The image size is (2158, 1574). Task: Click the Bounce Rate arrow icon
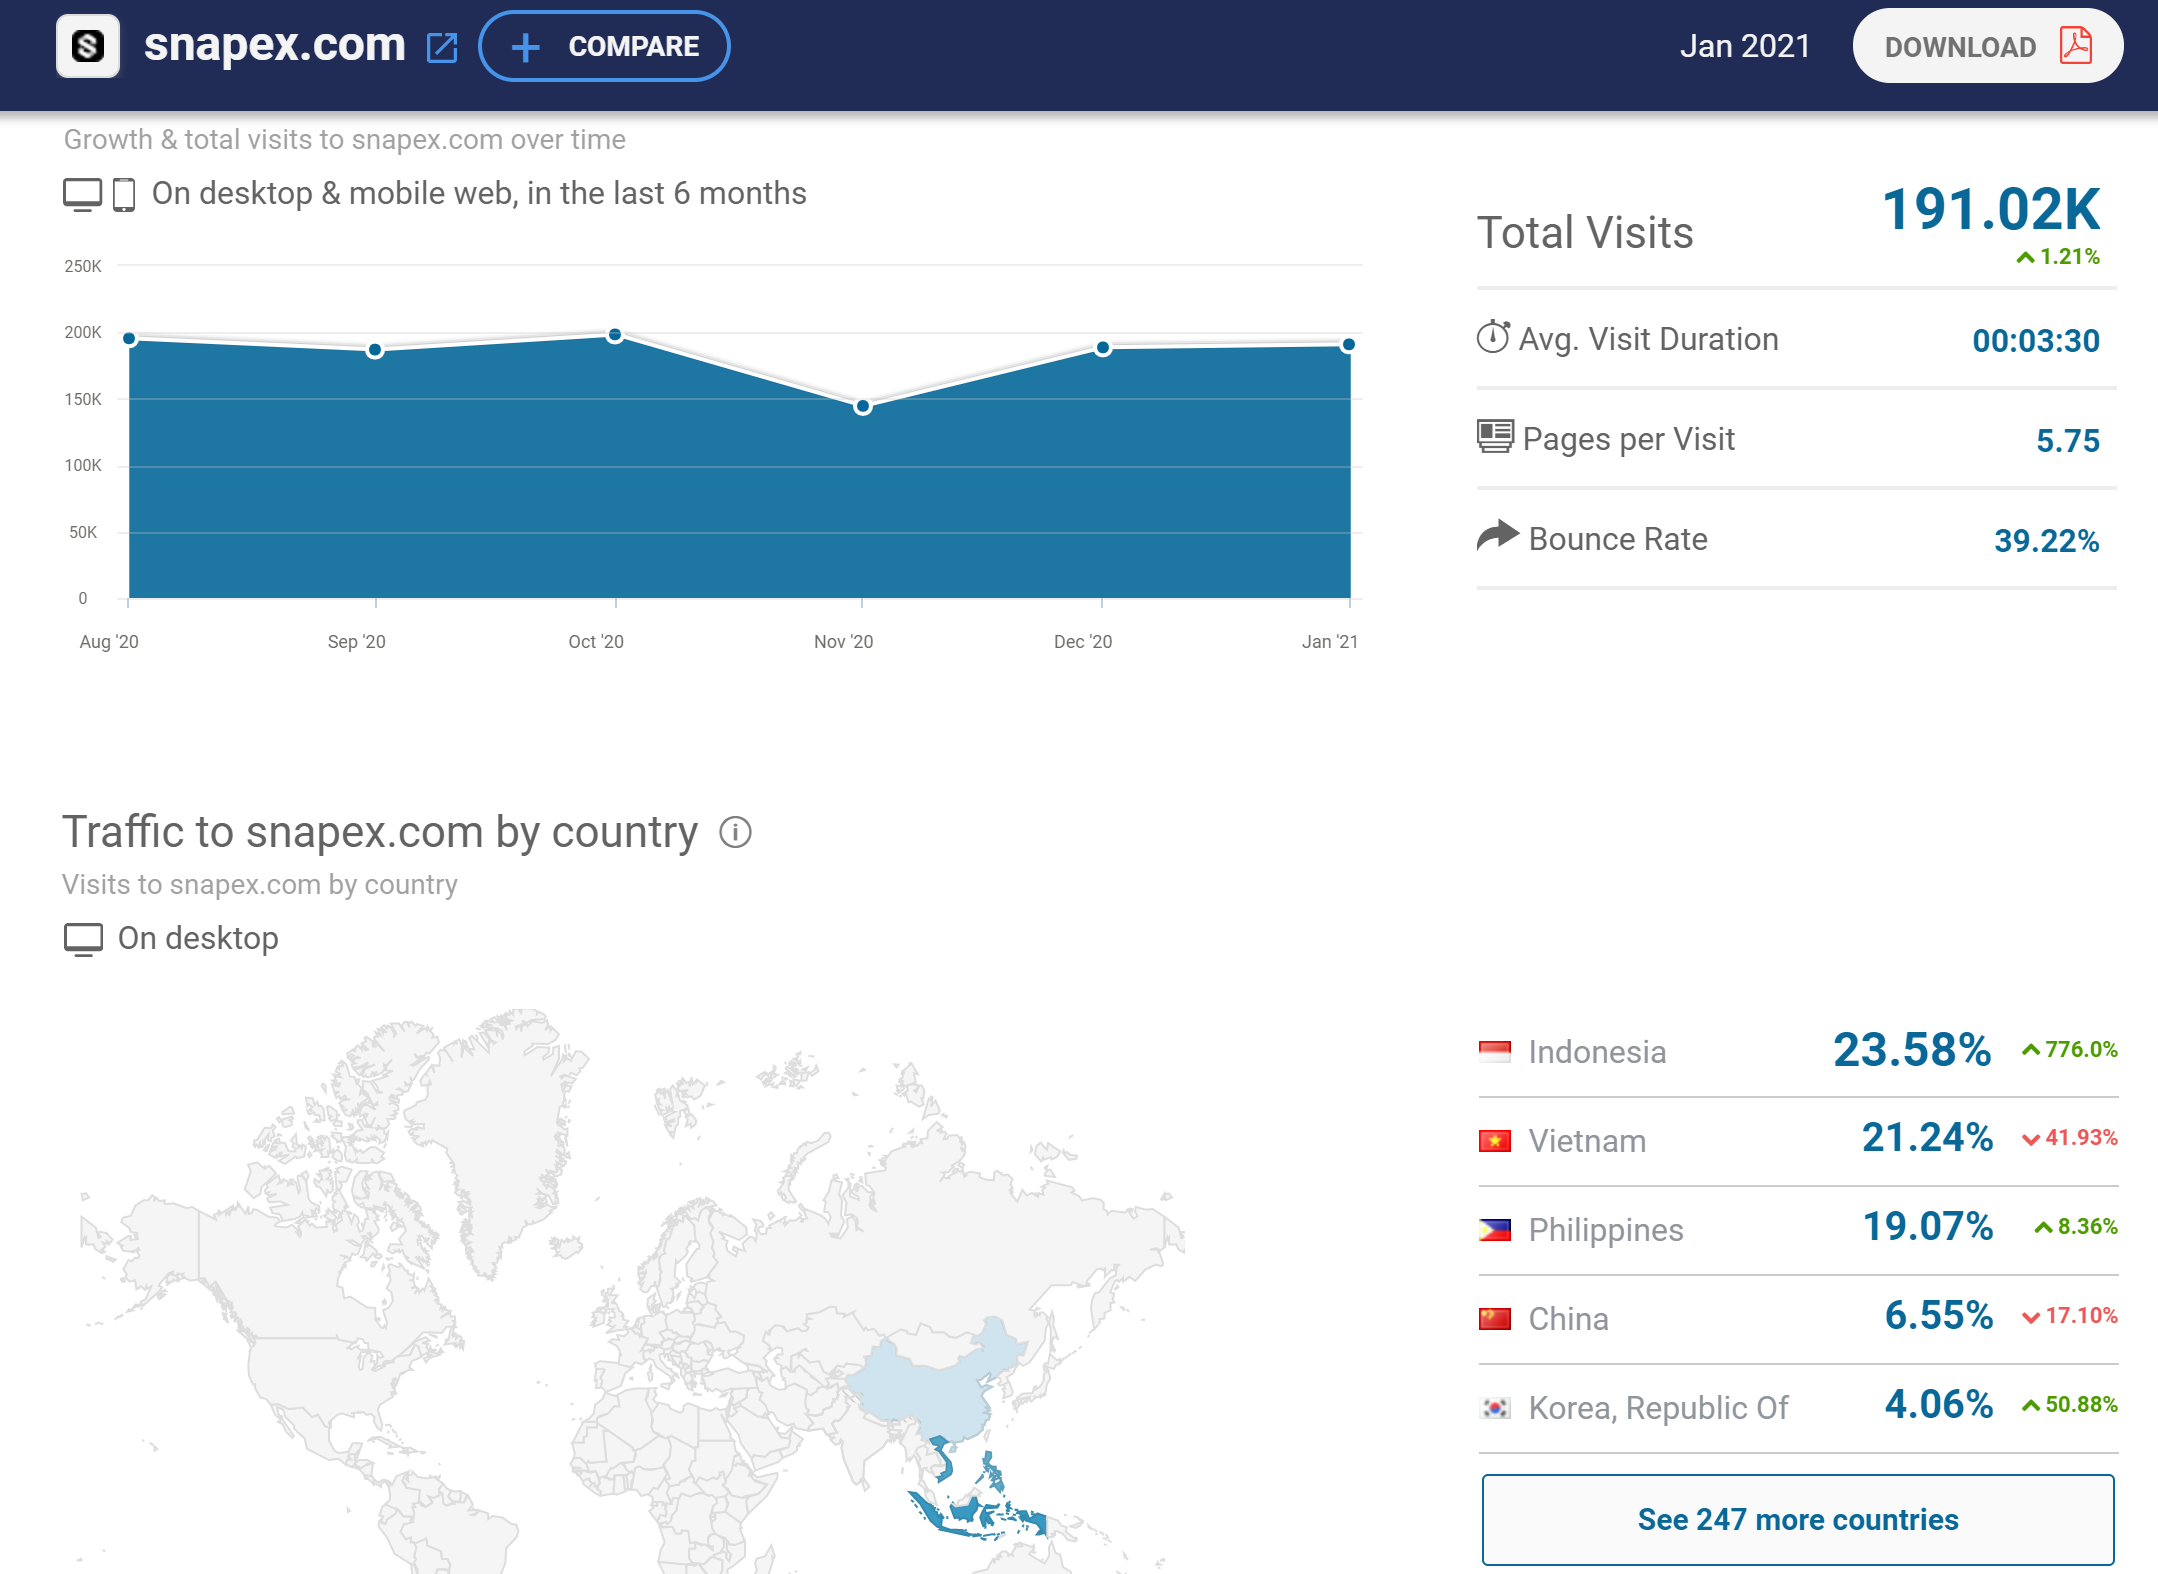(x=1497, y=536)
